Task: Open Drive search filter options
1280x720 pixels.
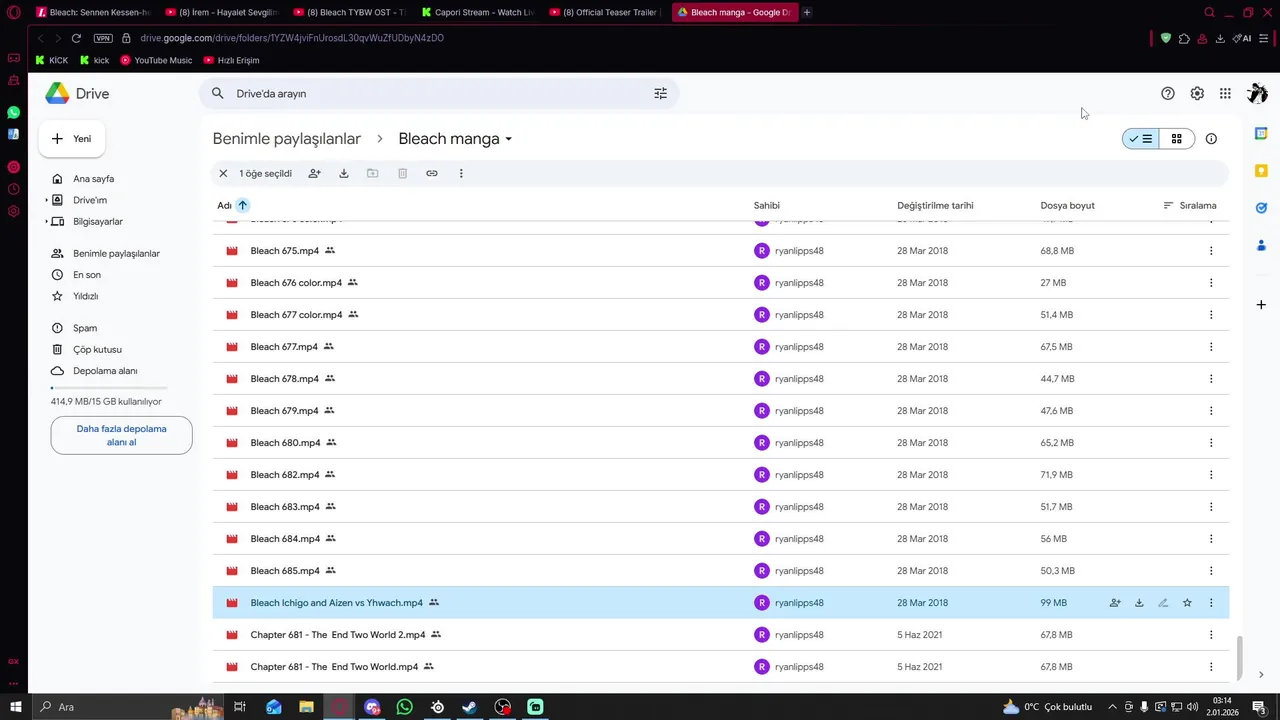Action: pos(660,93)
